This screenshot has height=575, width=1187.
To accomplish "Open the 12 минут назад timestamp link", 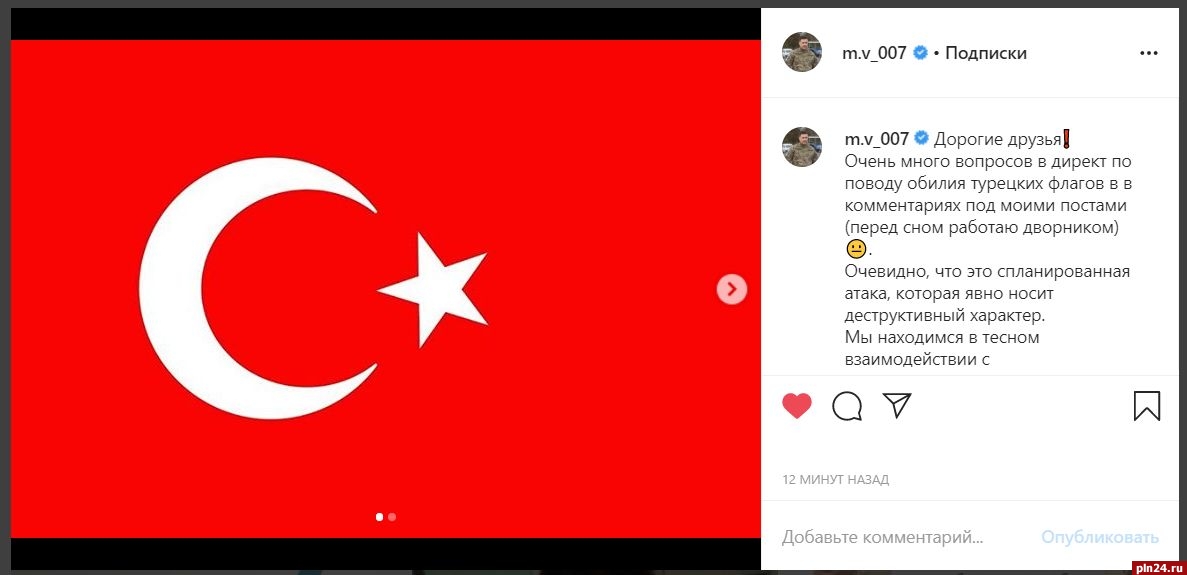I will (835, 480).
